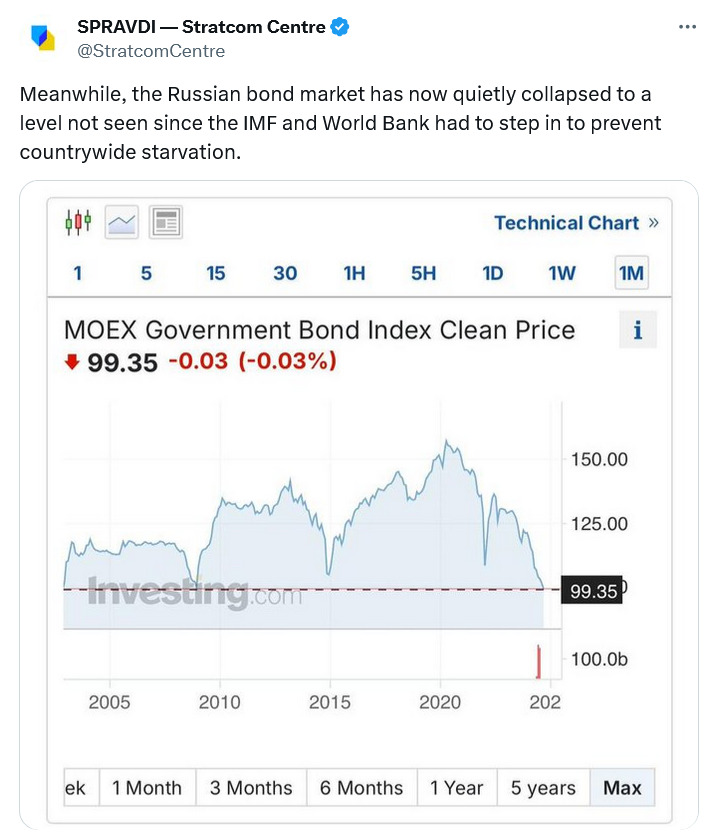Select the 1-minute interval
Image resolution: width=717 pixels, height=836 pixels.
tap(78, 273)
